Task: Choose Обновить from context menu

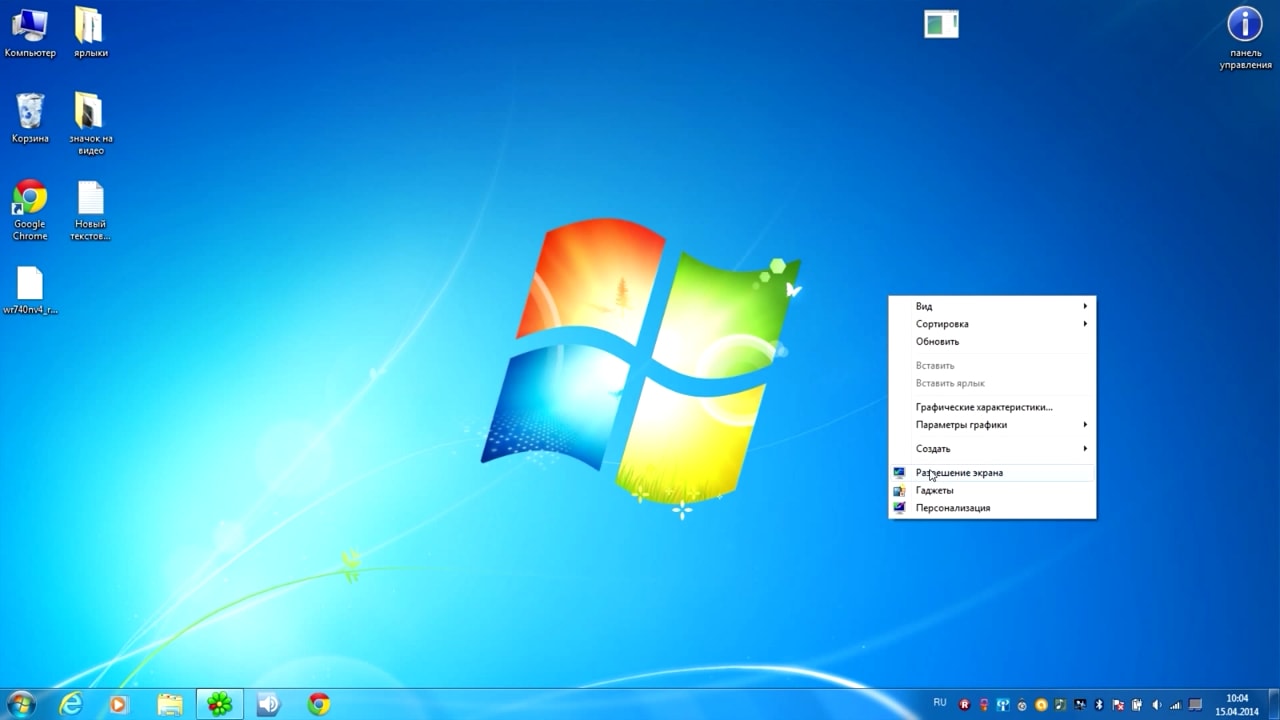Action: pos(992,342)
